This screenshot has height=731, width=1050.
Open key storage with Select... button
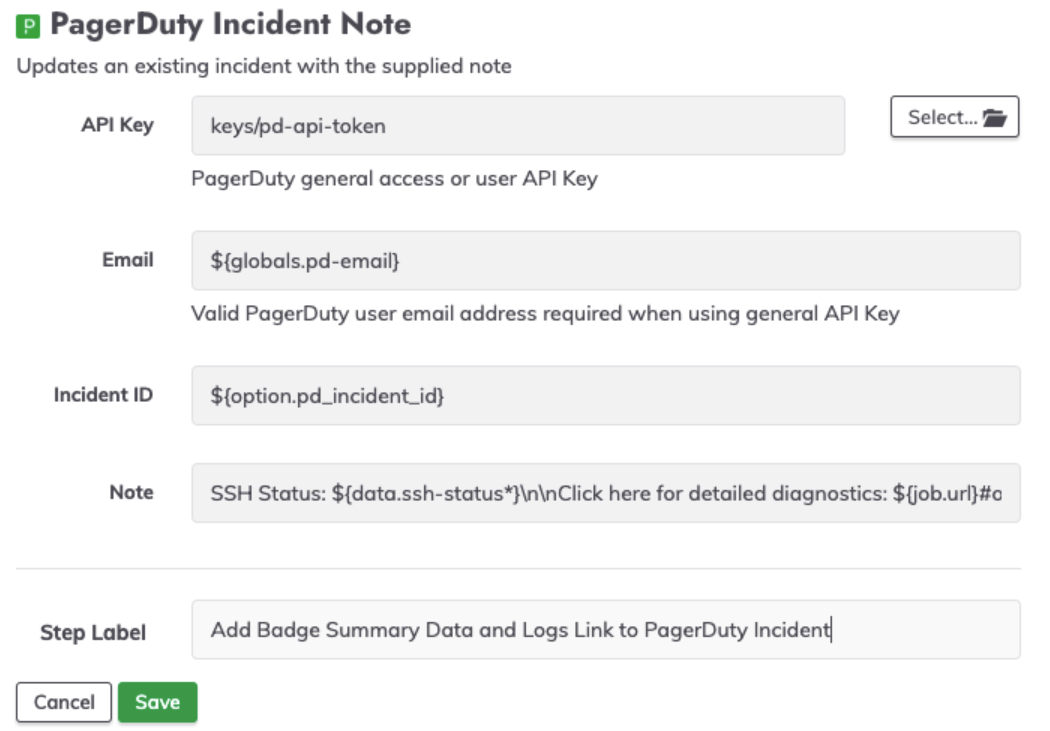click(954, 116)
